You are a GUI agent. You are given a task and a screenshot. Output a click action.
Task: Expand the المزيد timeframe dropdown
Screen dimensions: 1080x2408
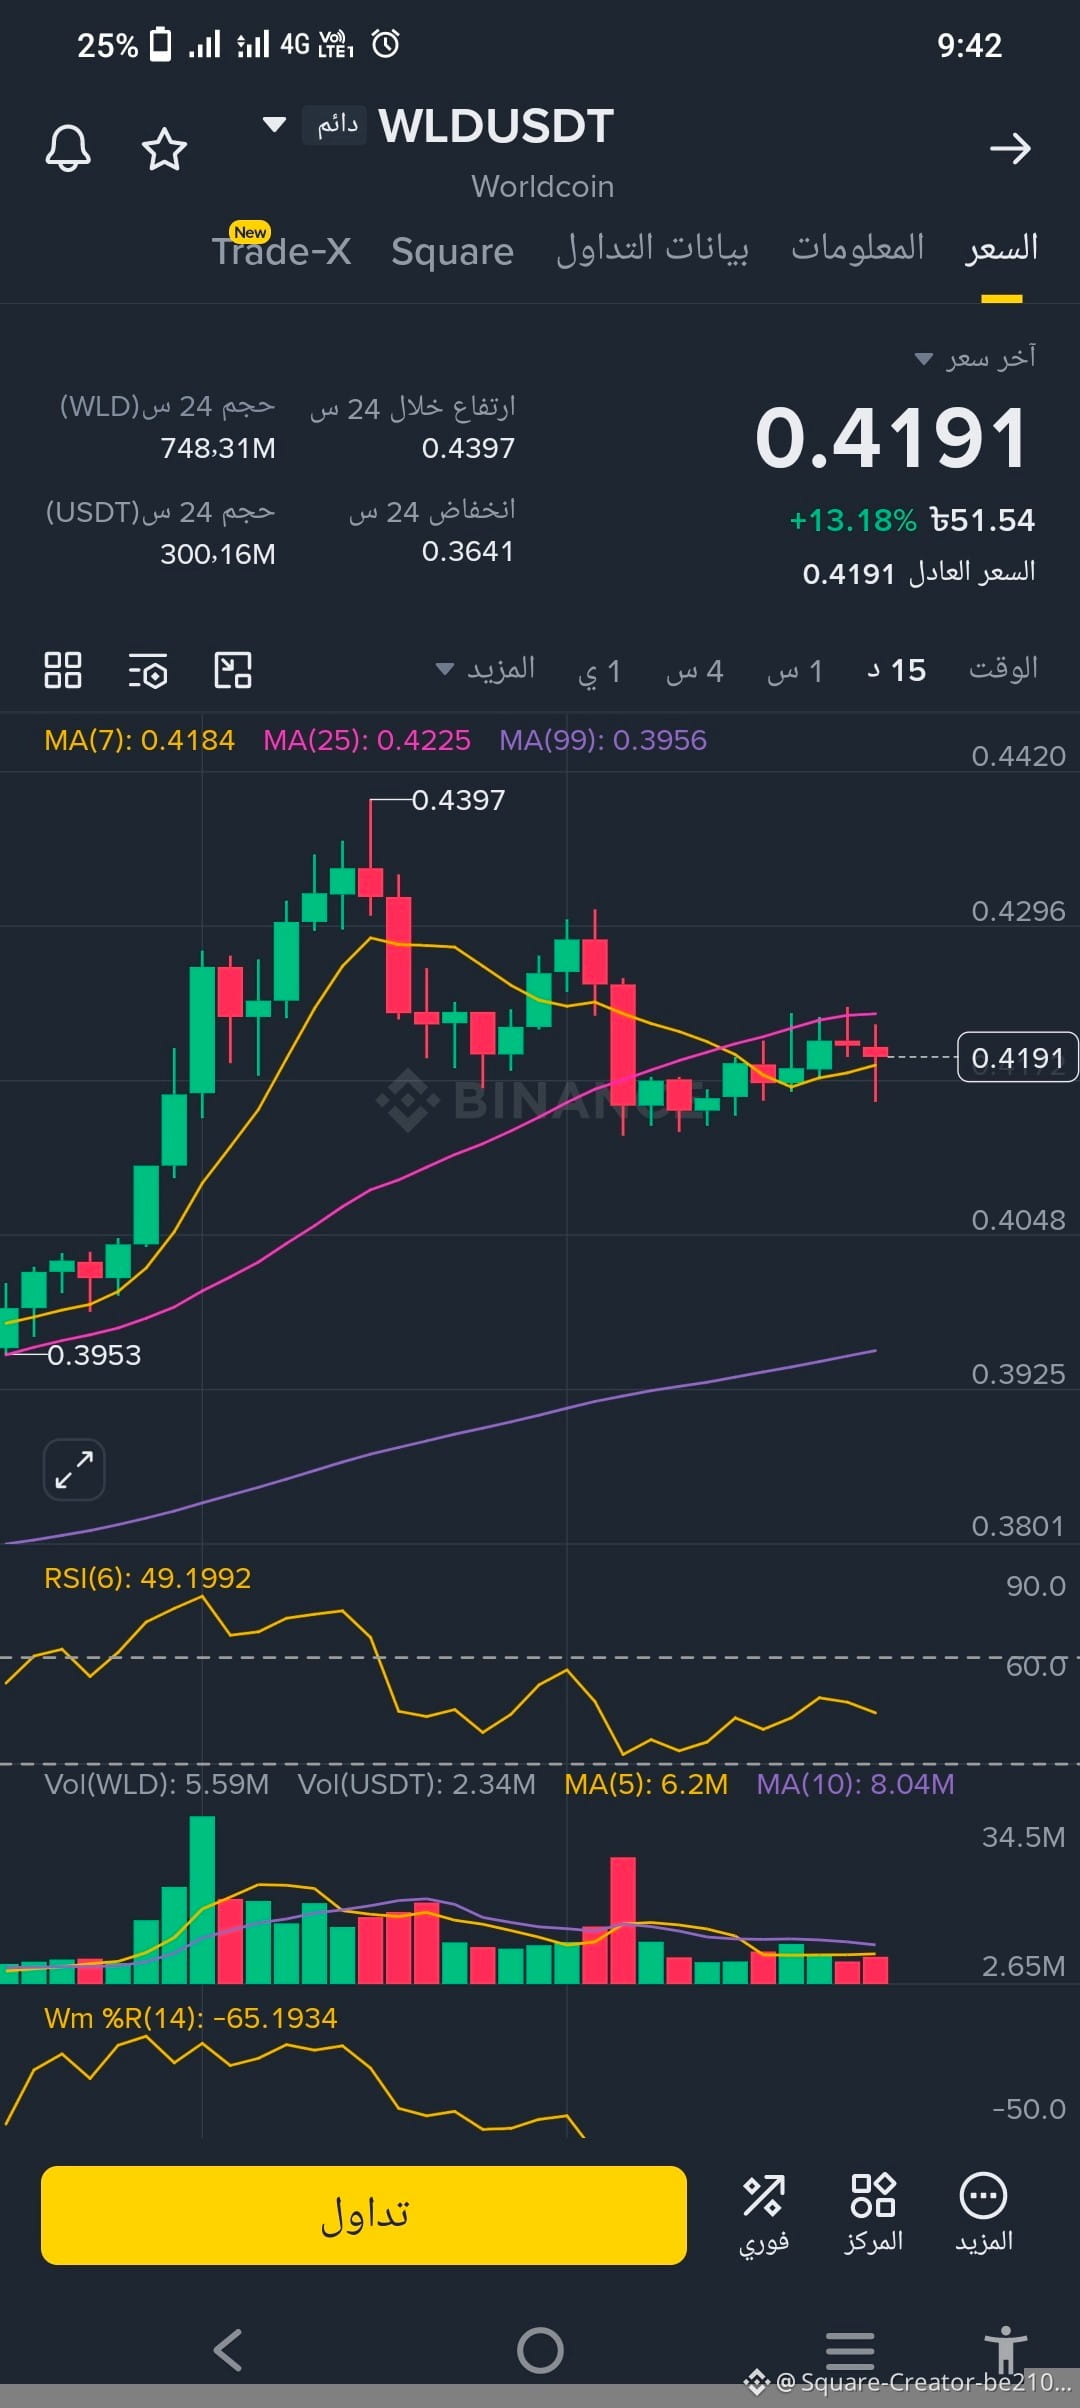pos(486,669)
